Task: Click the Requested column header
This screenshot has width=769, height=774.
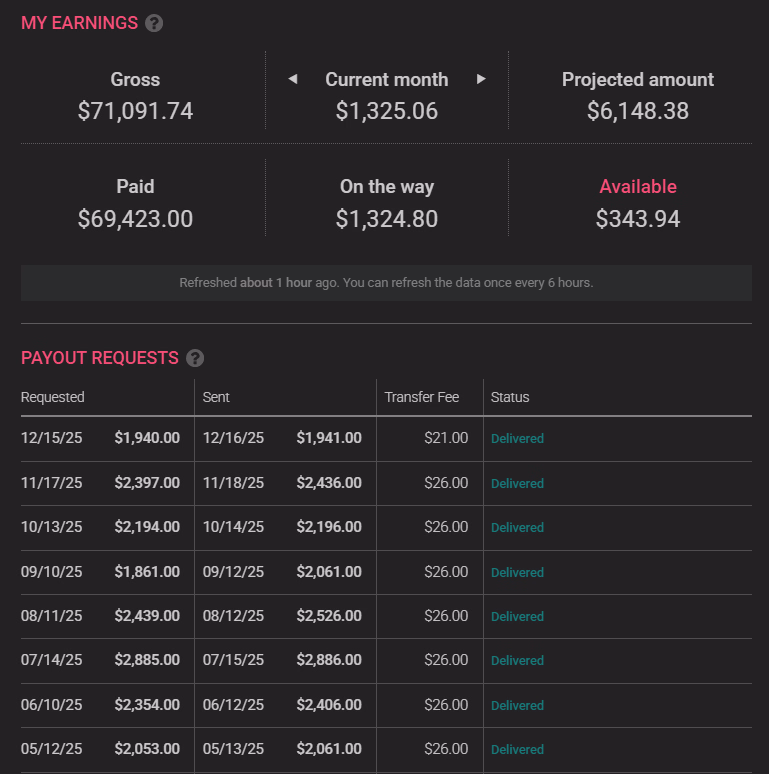Action: tap(53, 397)
